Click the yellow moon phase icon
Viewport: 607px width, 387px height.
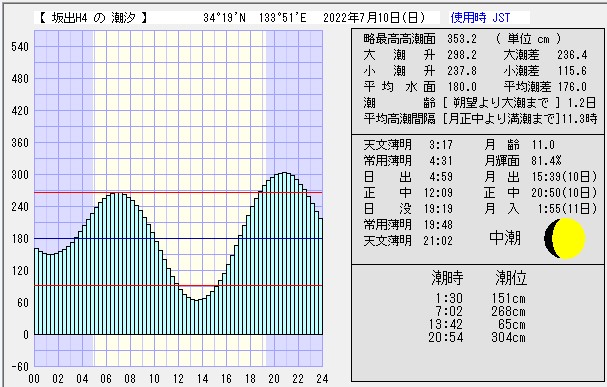(x=565, y=238)
